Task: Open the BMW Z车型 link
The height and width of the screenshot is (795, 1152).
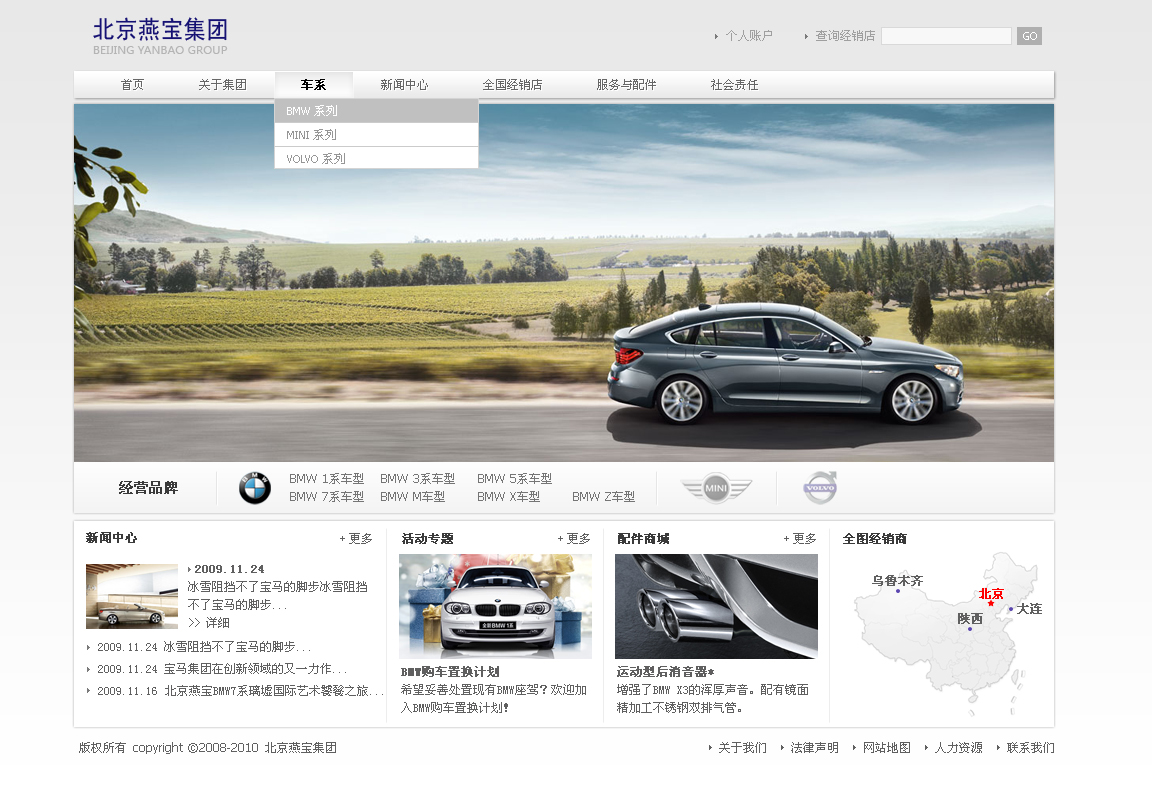Action: pyautogui.click(x=603, y=497)
